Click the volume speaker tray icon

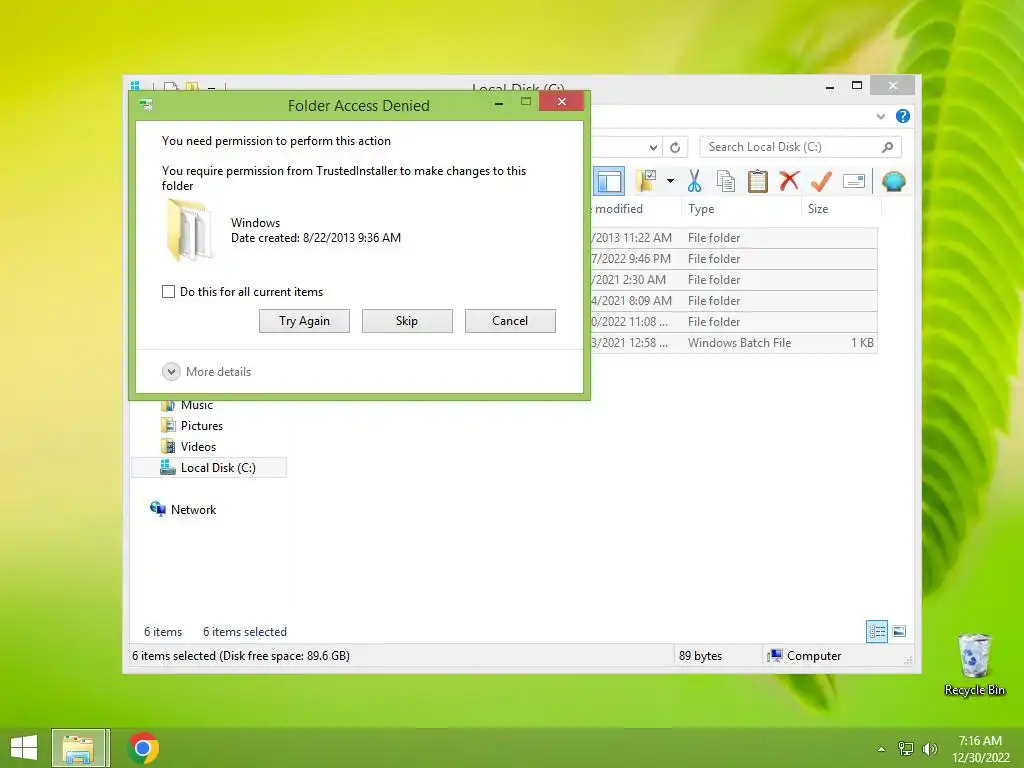pyautogui.click(x=929, y=748)
